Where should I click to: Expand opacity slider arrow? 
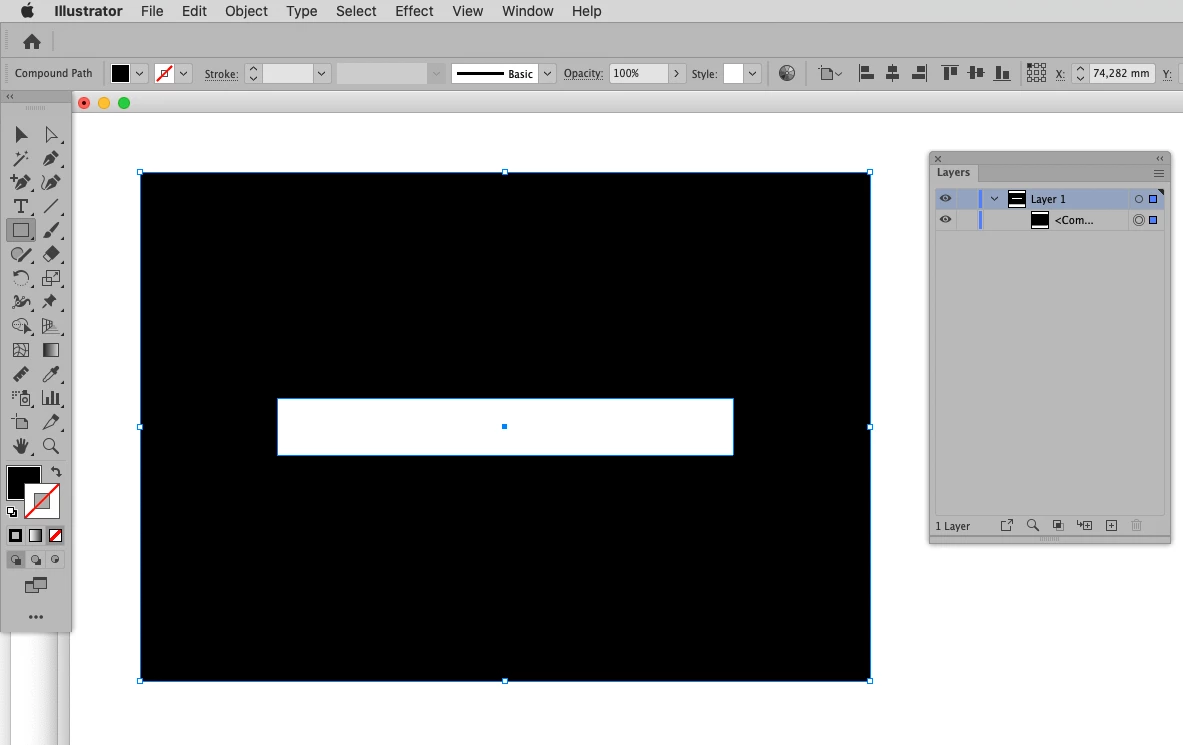coord(676,73)
